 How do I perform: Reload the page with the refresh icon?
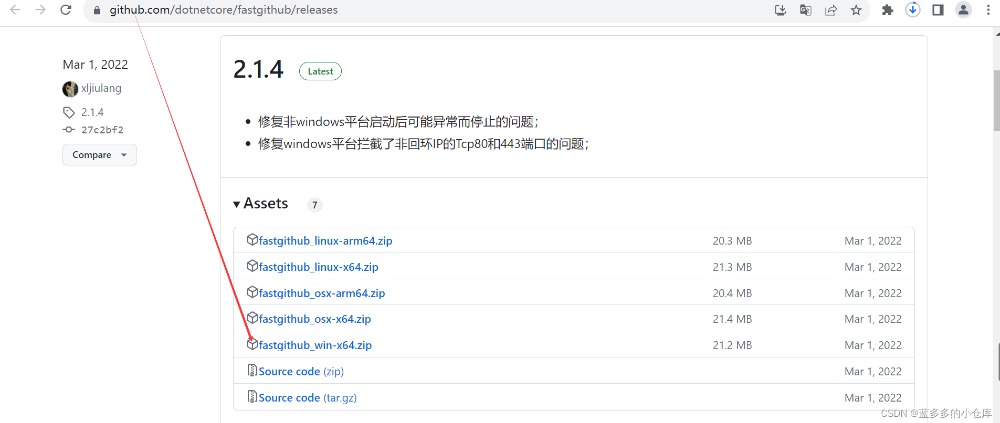(65, 10)
